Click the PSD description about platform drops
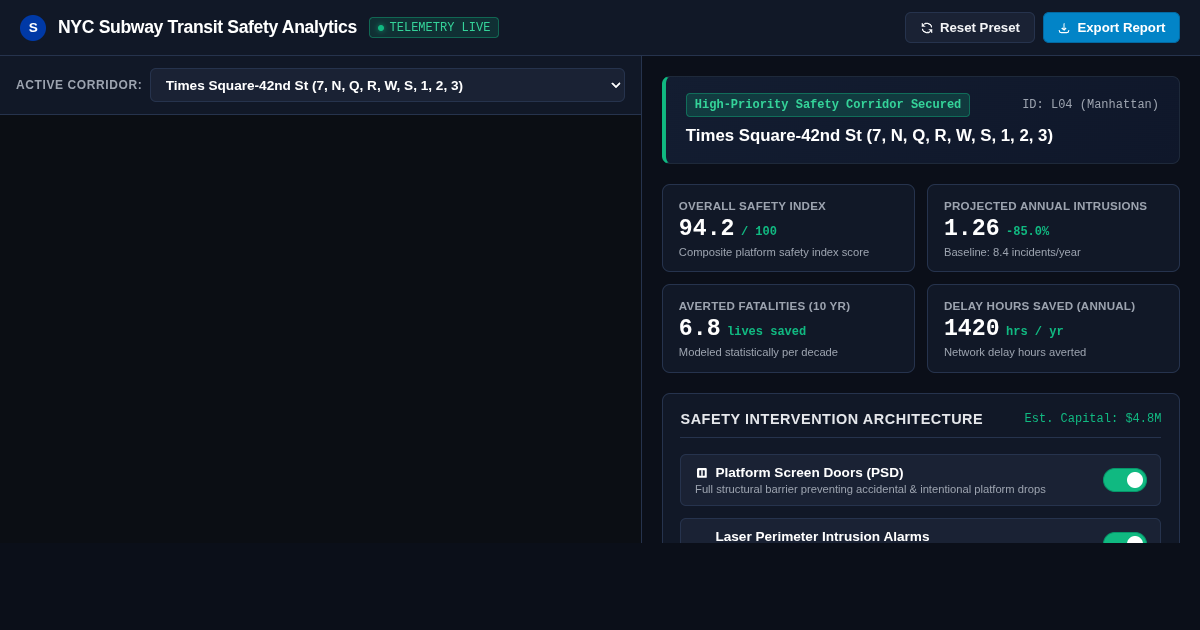The width and height of the screenshot is (1200, 630). [870, 489]
